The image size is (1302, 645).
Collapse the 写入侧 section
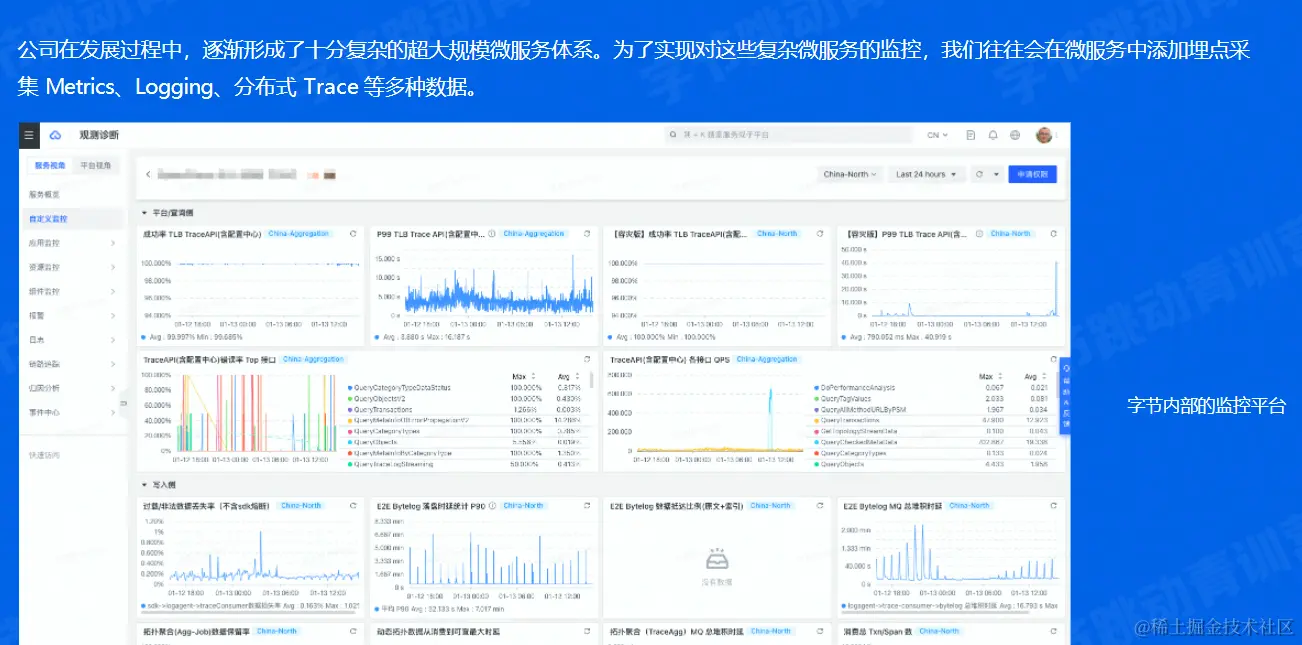pyautogui.click(x=144, y=484)
